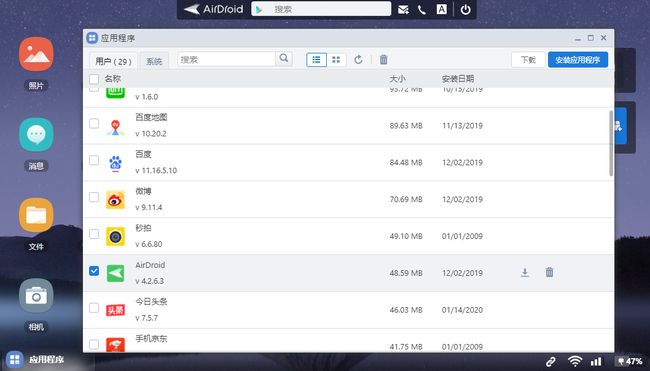Check the 手机京东 row checkbox
Viewport: 650px width, 371px height.
pos(94,344)
